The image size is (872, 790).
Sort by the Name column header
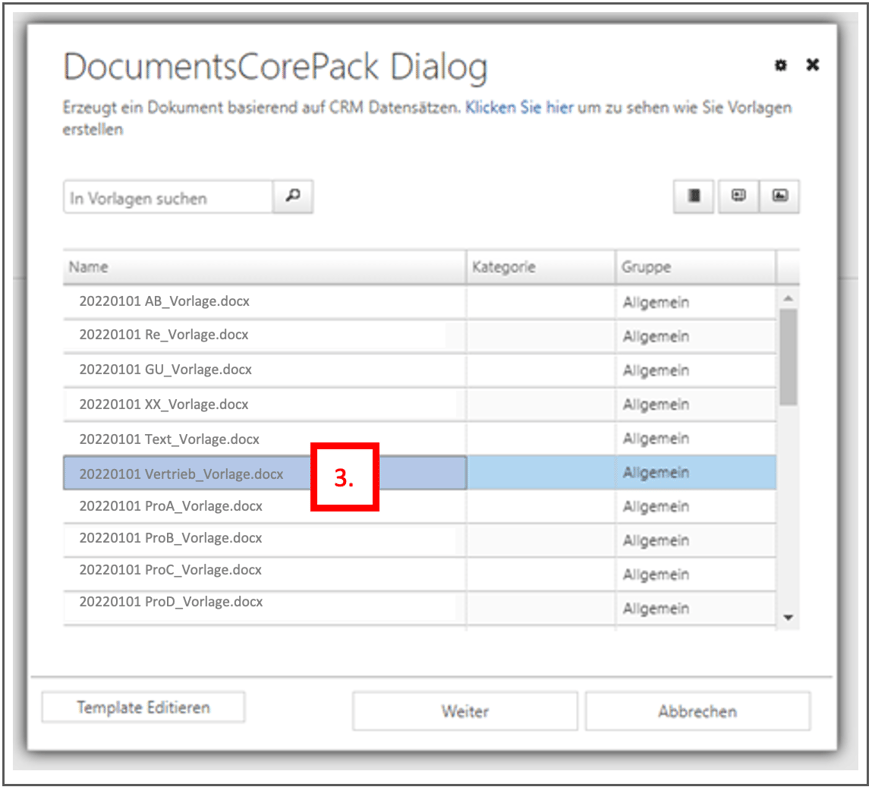(x=264, y=267)
